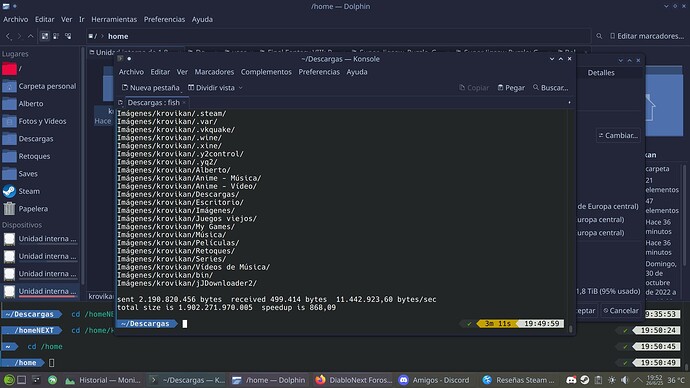Open Konsole Ayuda menu
This screenshot has width=690, height=388.
tap(357, 72)
